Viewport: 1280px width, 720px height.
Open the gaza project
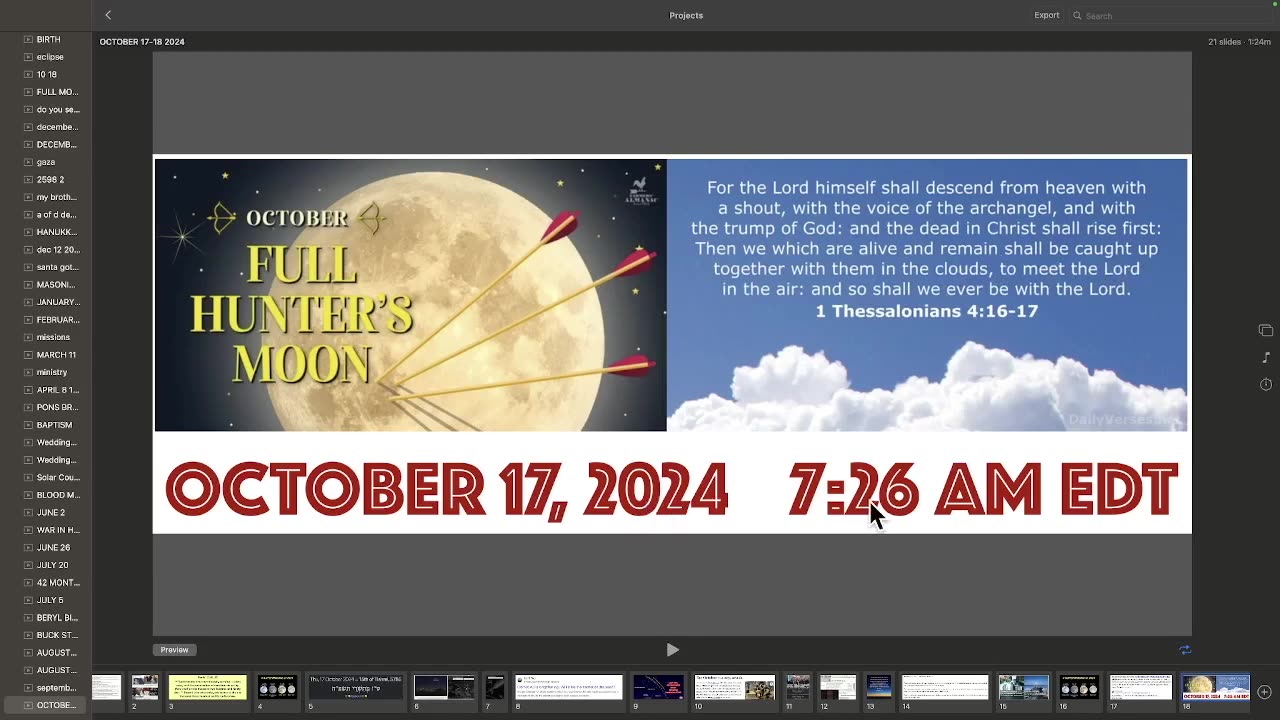coord(47,162)
